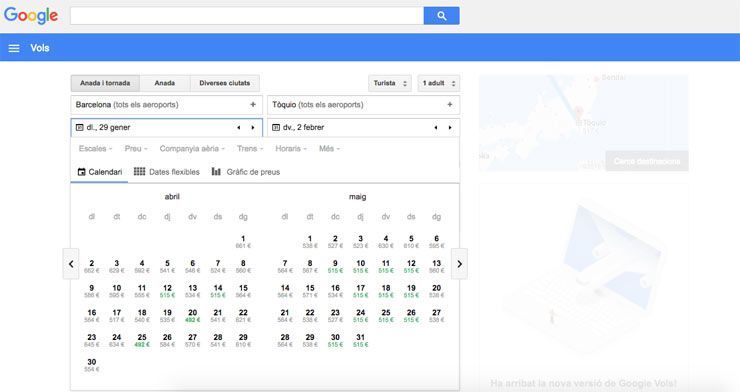Show previous months with left chevron

click(x=71, y=264)
